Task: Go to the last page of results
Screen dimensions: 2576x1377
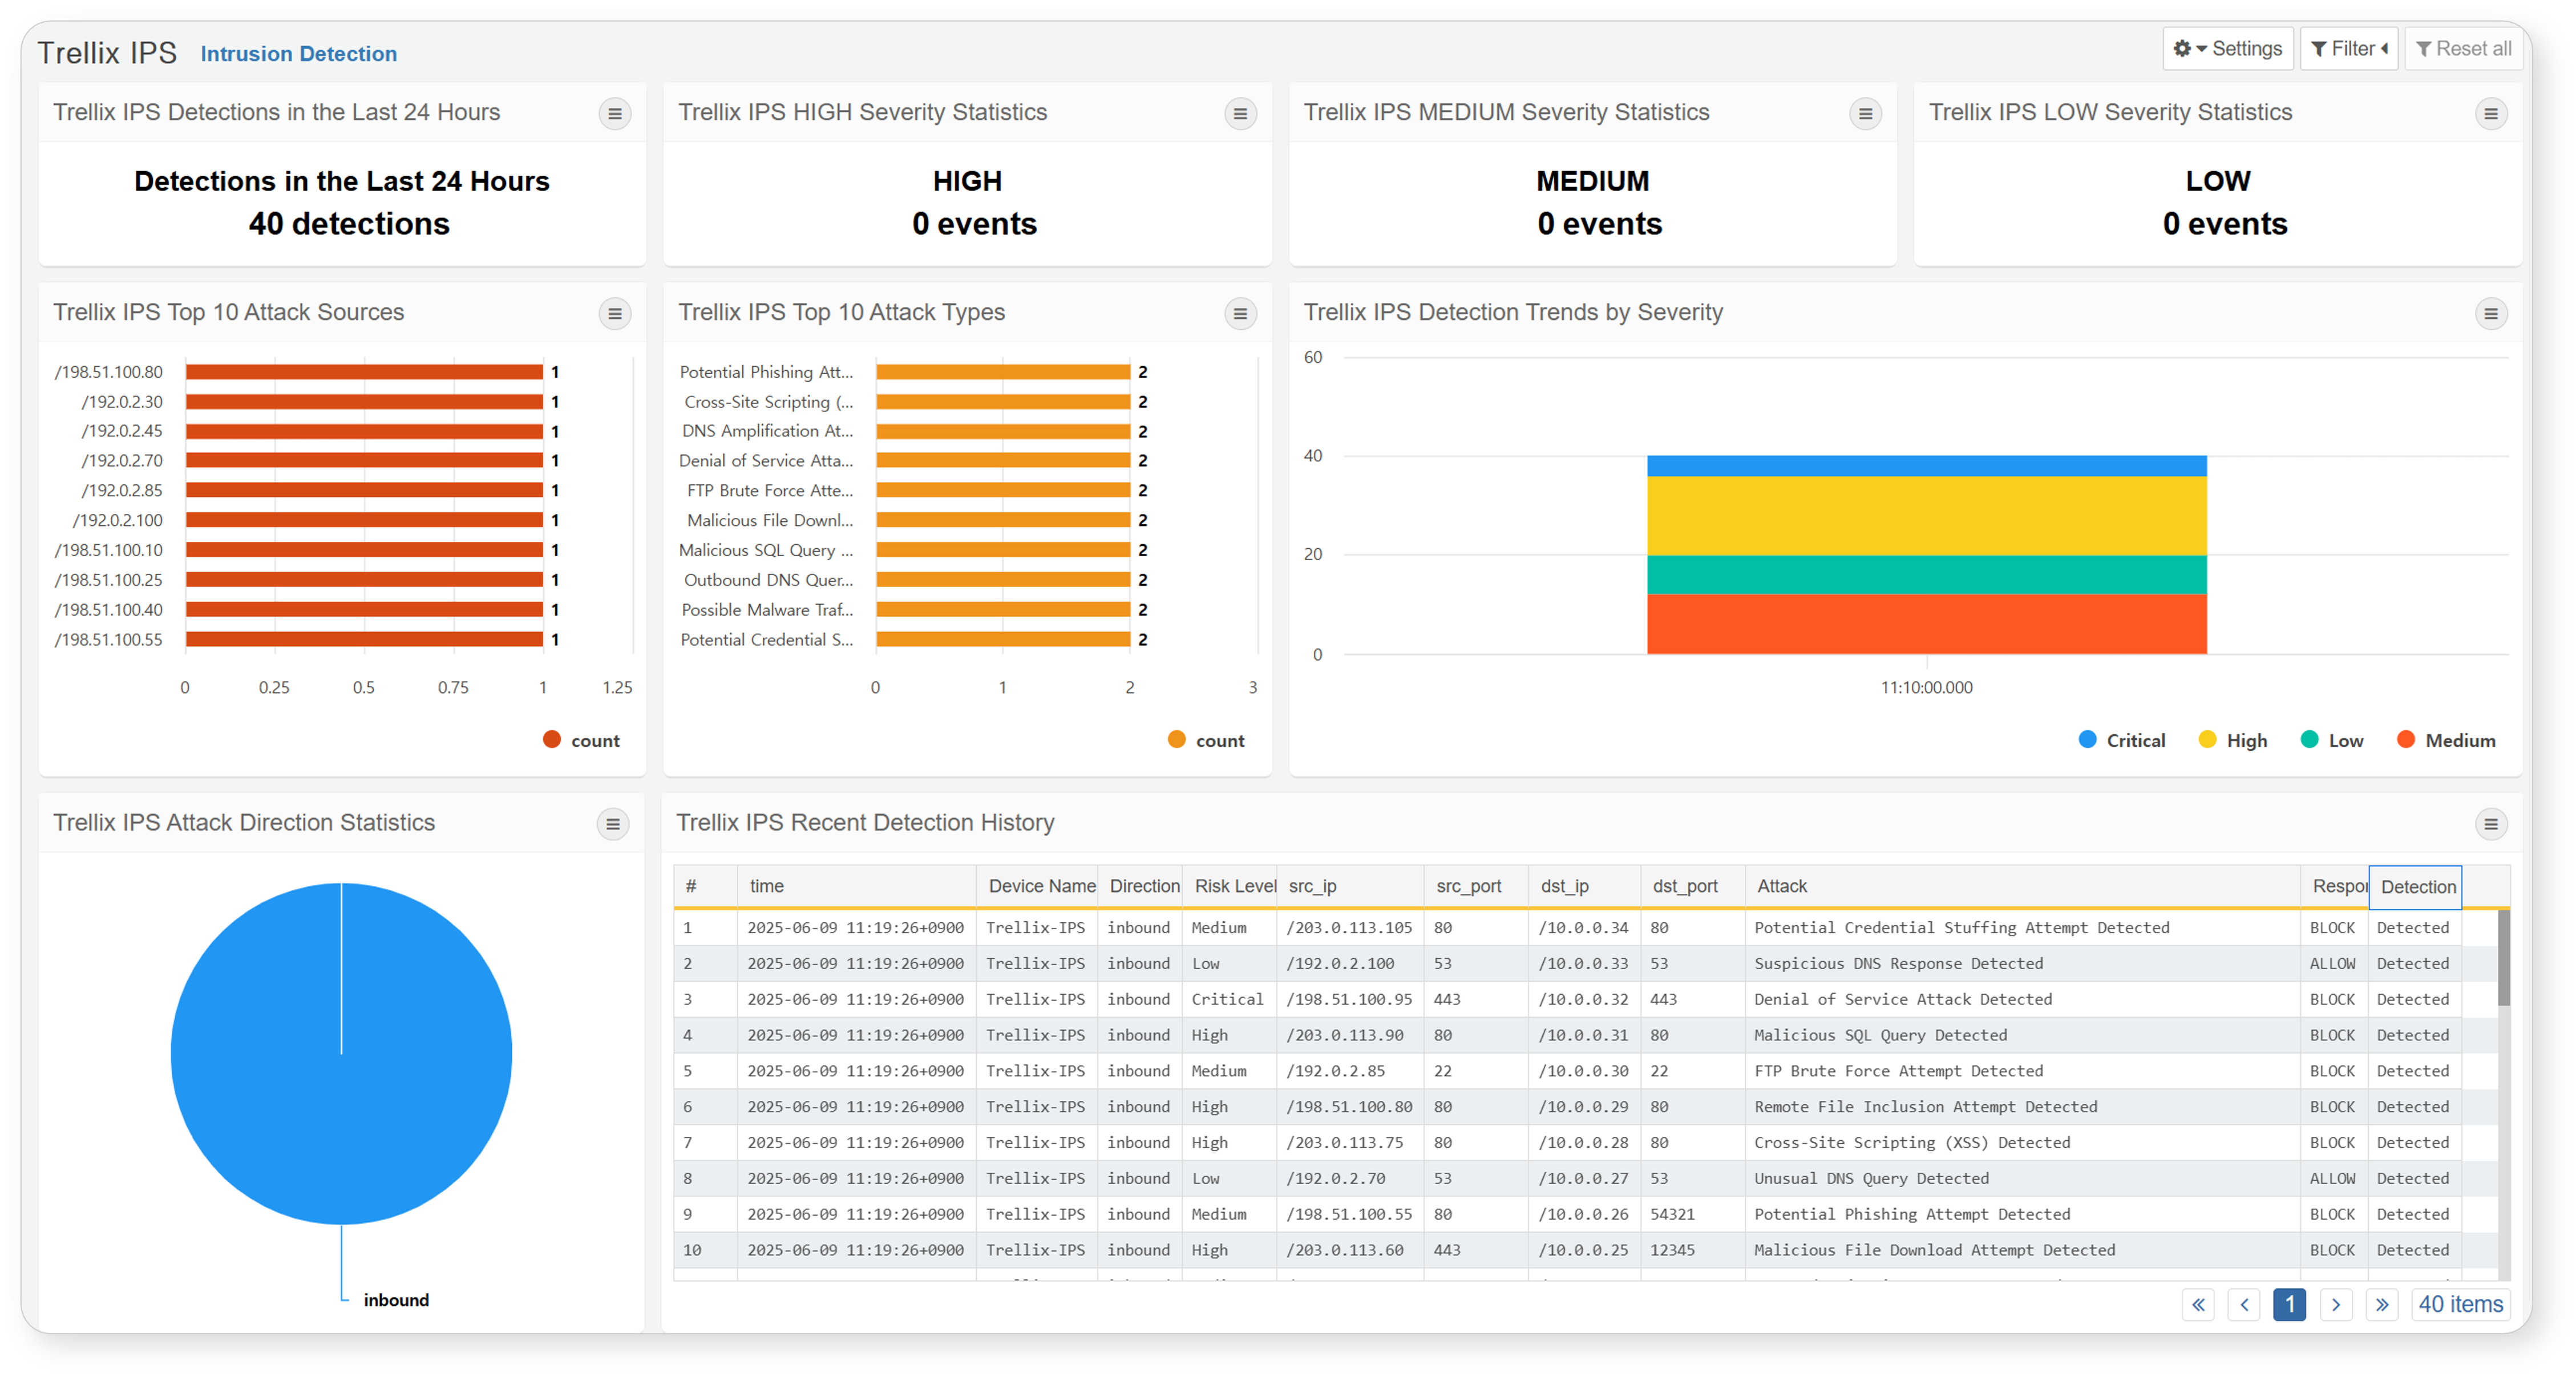Action: (x=2382, y=1304)
